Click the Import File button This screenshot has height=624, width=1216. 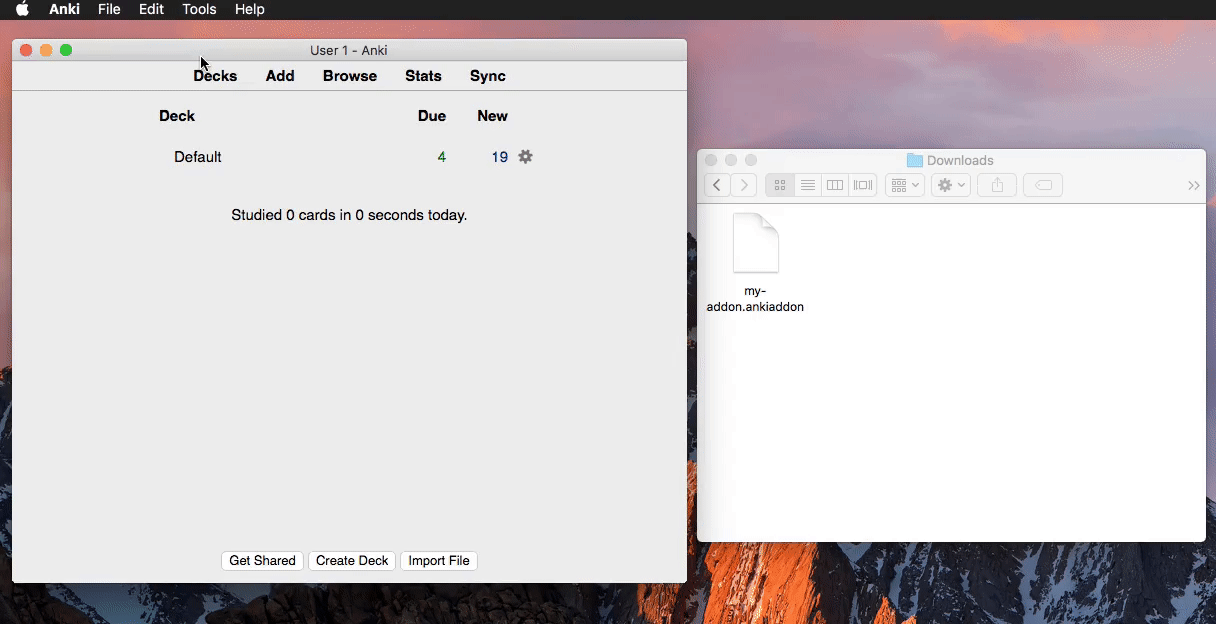tap(439, 561)
